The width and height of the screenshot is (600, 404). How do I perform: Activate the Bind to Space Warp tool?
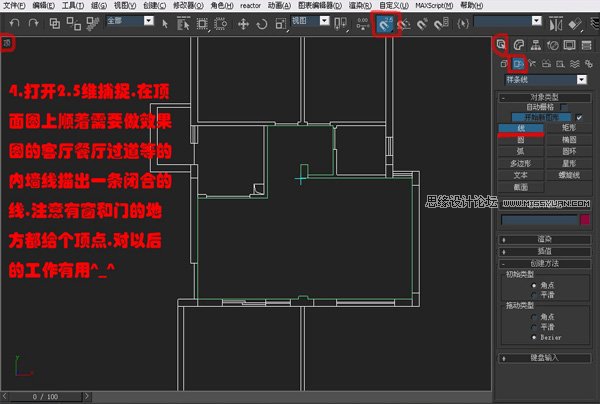(92, 24)
